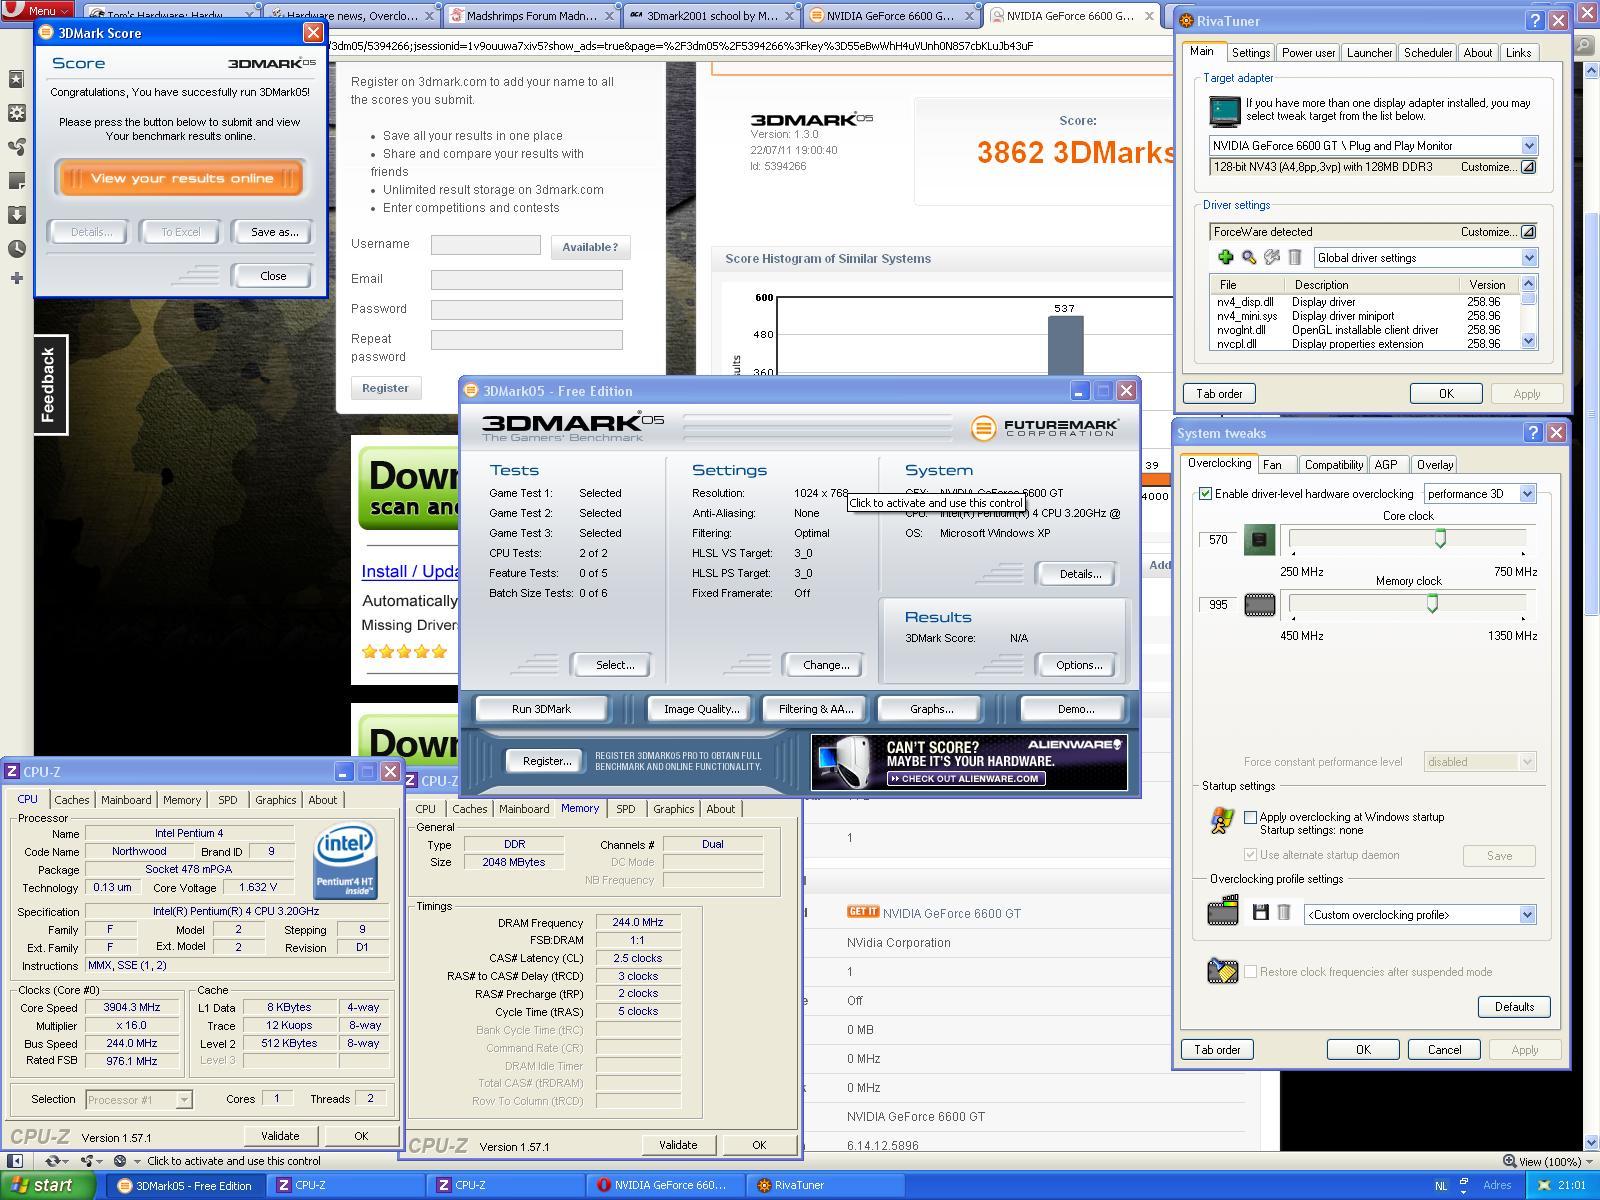Switch to Mainboard tab in the front CPU-Z window
Viewport: 1600px width, 1200px height.
126,800
